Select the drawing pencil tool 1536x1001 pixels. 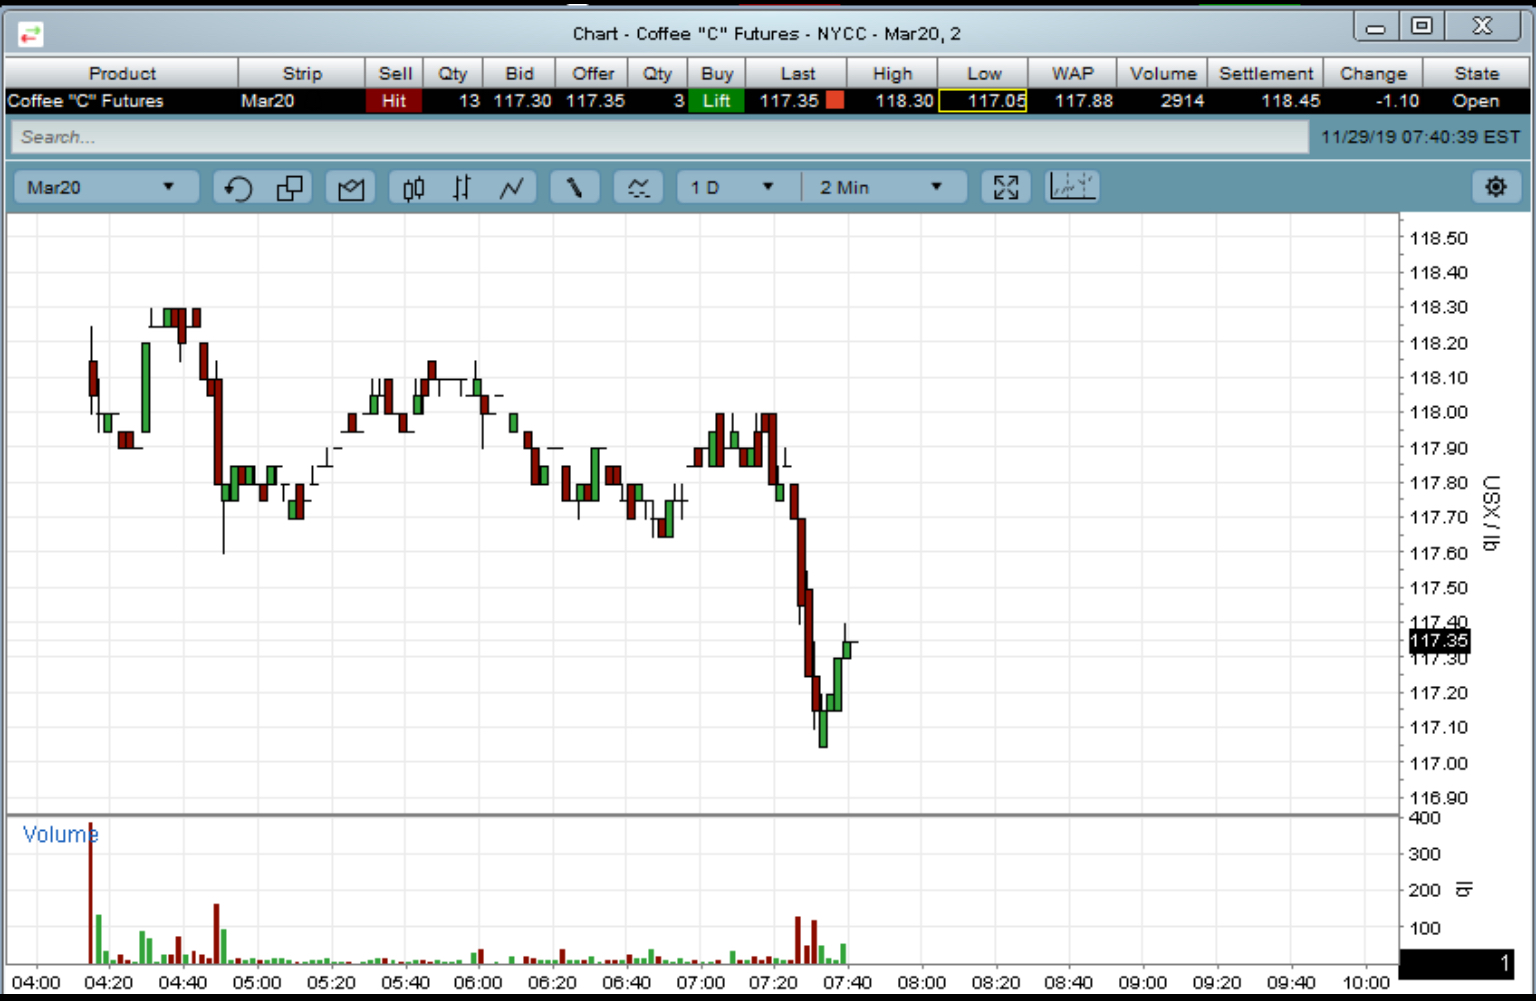[x=574, y=187]
